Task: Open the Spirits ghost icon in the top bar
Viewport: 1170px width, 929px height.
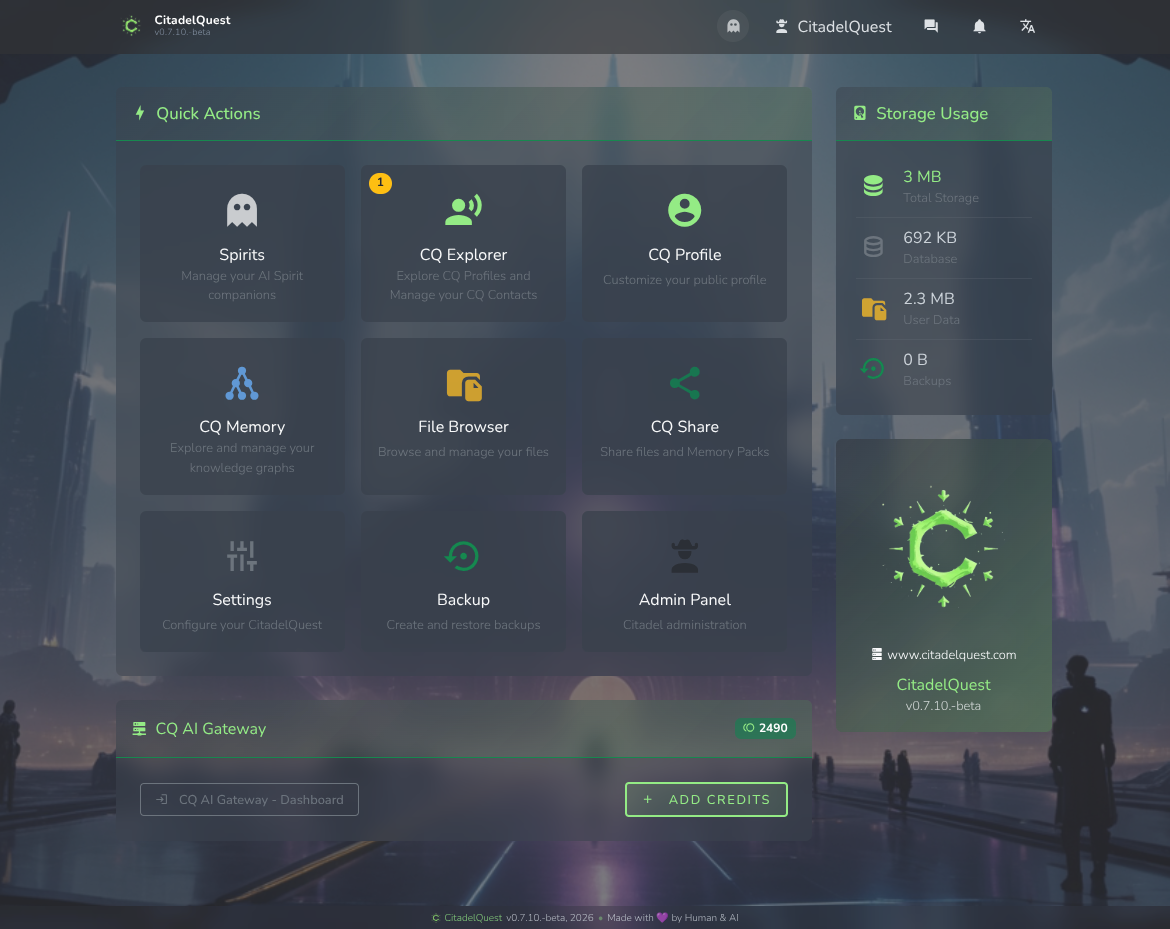Action: [x=733, y=25]
